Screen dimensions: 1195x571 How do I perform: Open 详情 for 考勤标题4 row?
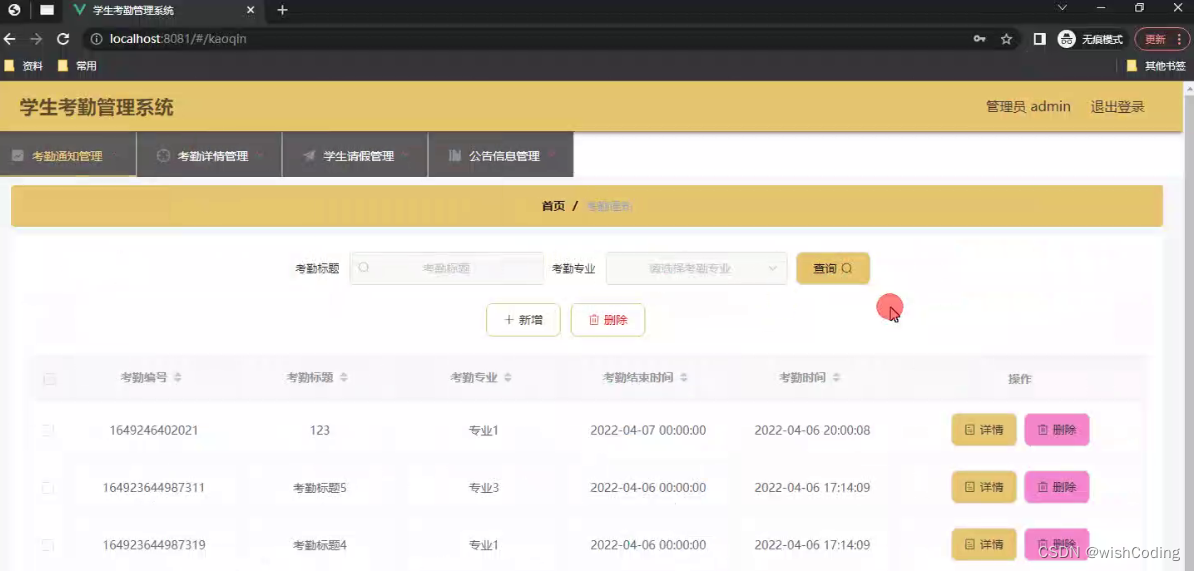984,544
